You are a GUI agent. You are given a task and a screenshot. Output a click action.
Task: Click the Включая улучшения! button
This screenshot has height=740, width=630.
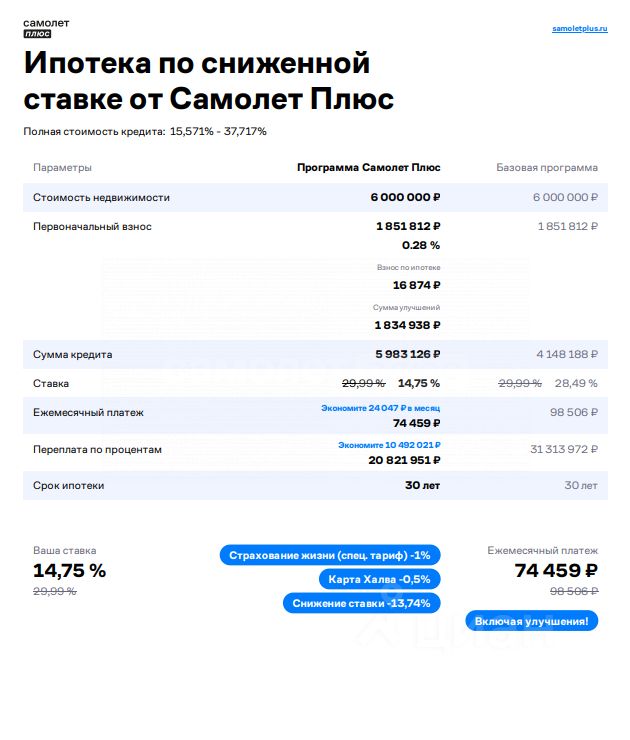(x=531, y=621)
